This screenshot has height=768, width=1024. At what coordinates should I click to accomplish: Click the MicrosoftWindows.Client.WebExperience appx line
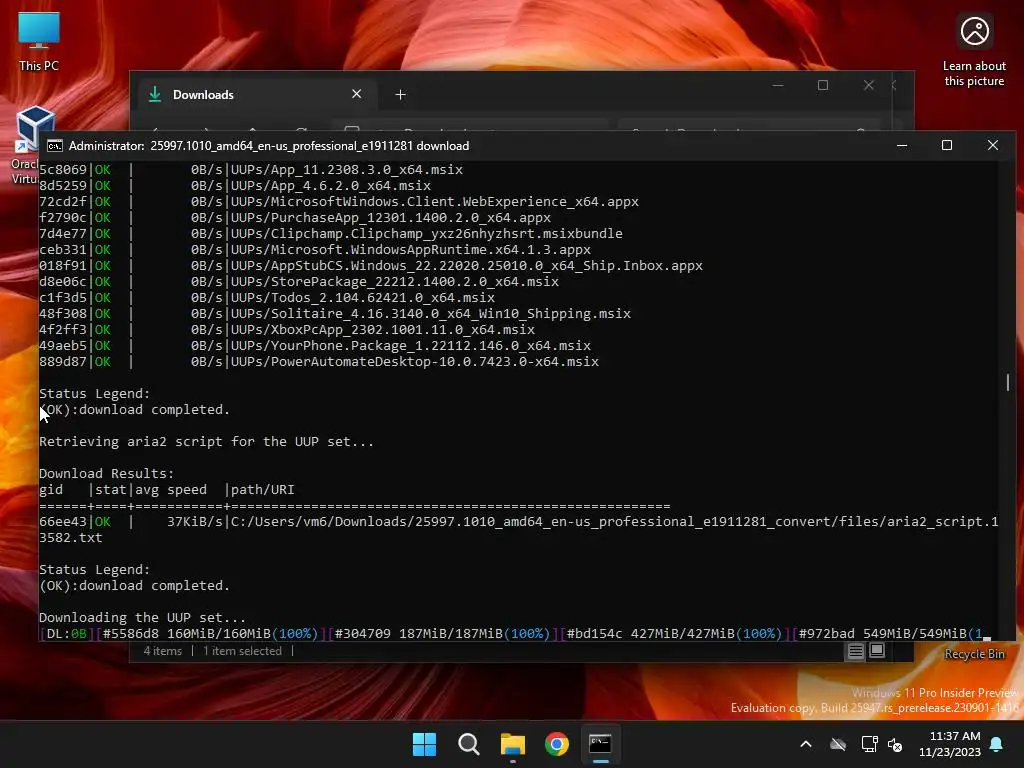[x=339, y=202]
